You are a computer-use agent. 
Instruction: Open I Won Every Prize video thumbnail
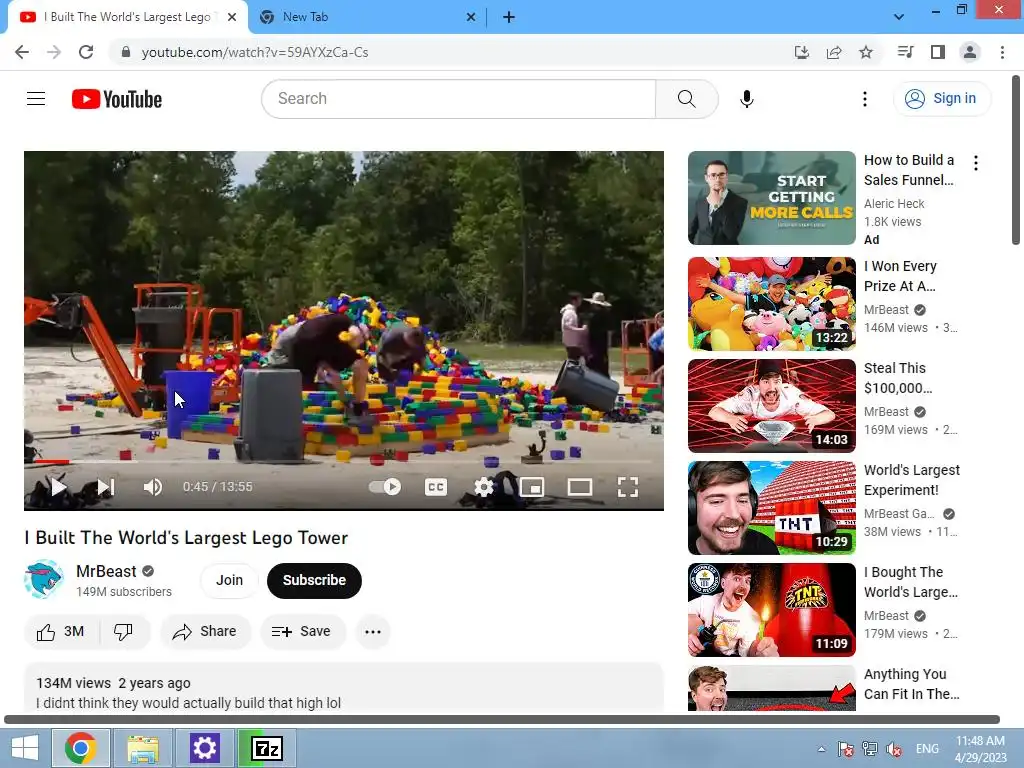point(771,304)
